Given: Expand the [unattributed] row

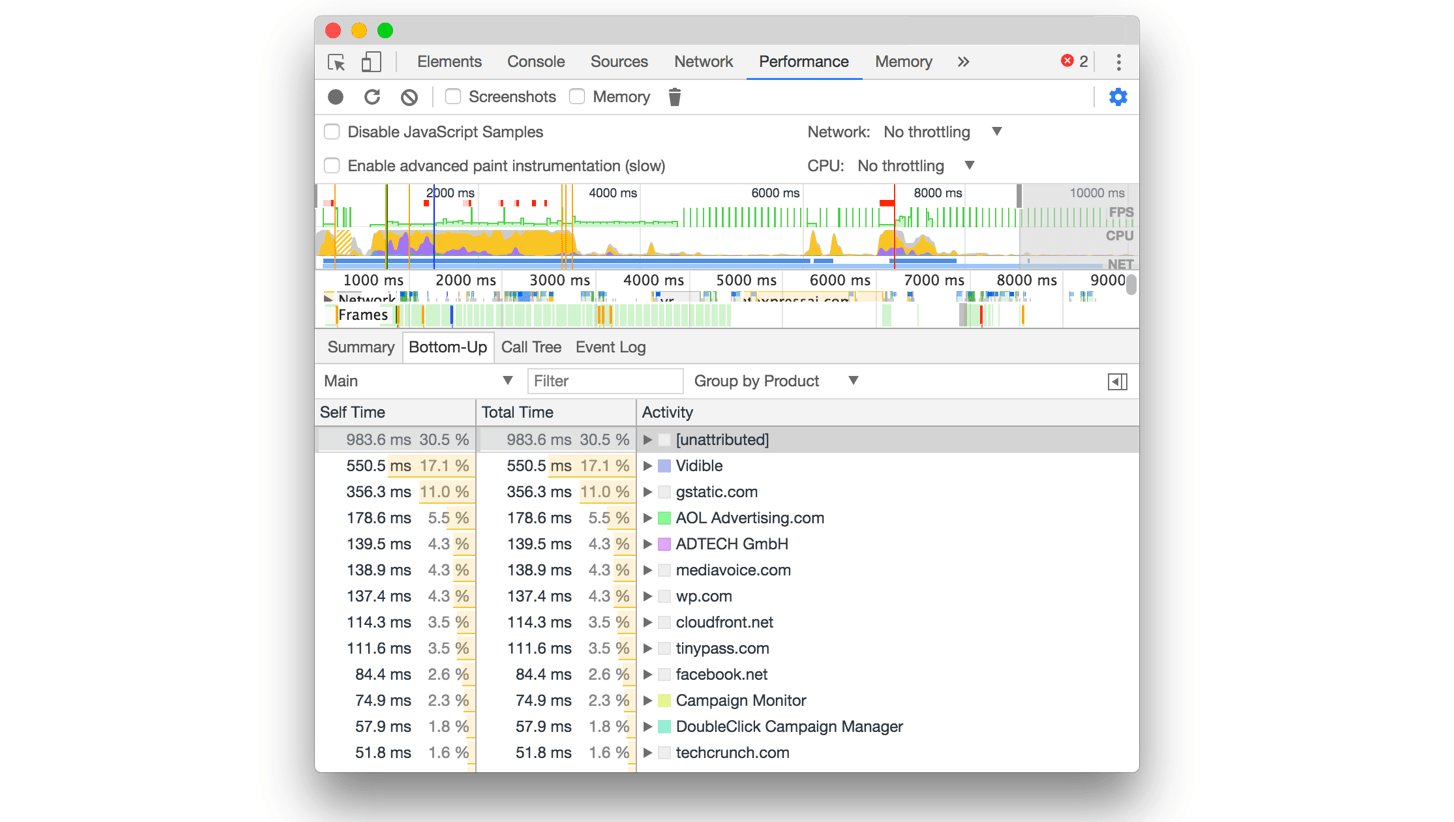Looking at the screenshot, I should (x=648, y=440).
